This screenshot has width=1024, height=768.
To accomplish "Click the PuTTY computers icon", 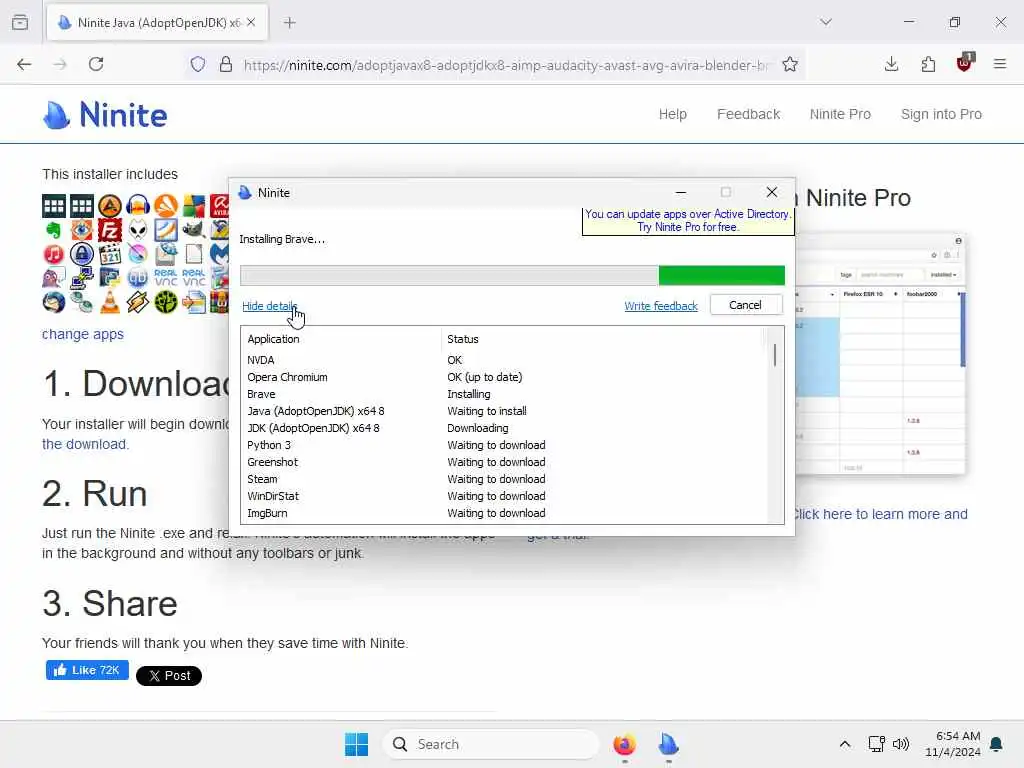I will pos(82,278).
